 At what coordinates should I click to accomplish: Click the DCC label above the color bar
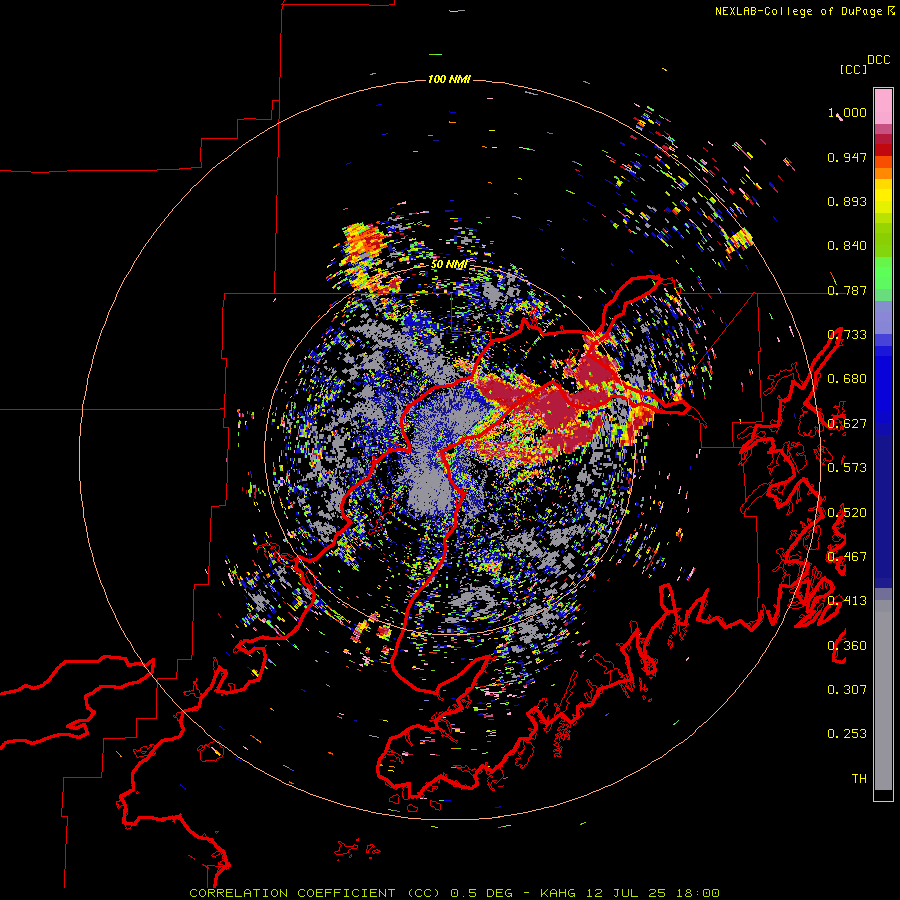(879, 60)
